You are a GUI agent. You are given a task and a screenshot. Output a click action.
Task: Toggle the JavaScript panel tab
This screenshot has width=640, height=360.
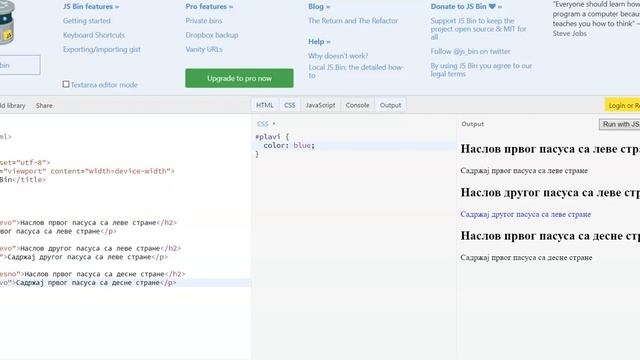pyautogui.click(x=320, y=105)
